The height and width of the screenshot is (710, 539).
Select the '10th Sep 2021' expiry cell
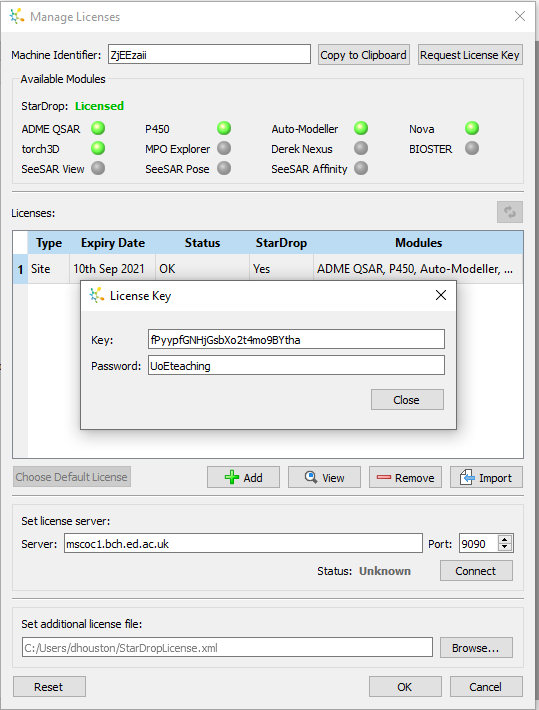113,269
